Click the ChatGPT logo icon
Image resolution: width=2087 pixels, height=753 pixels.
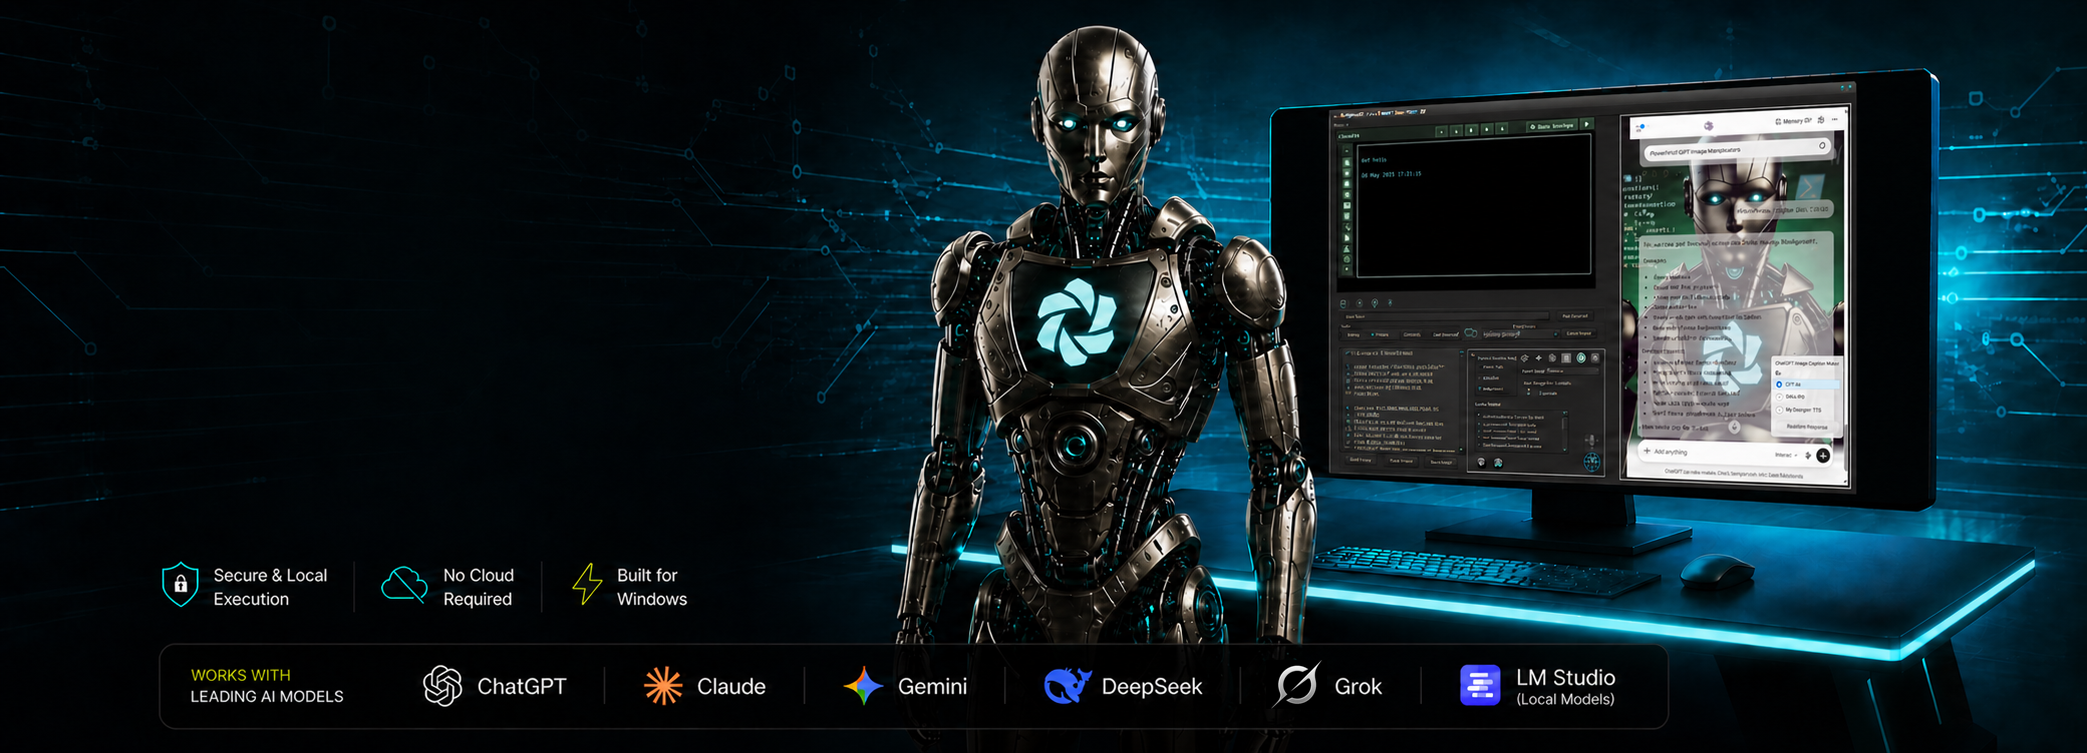(x=442, y=686)
